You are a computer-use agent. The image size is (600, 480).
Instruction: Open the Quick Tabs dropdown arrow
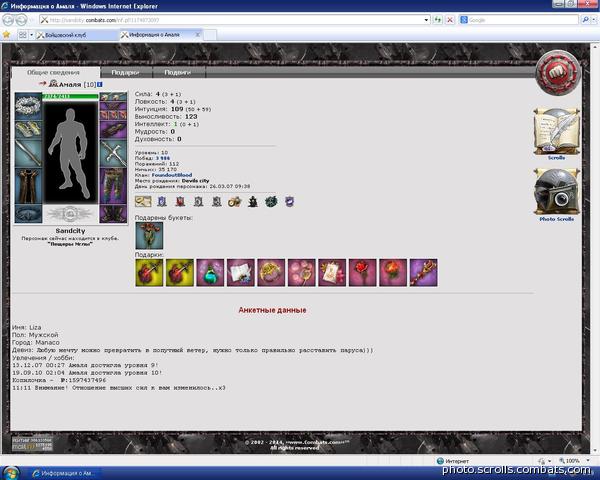tap(31, 35)
